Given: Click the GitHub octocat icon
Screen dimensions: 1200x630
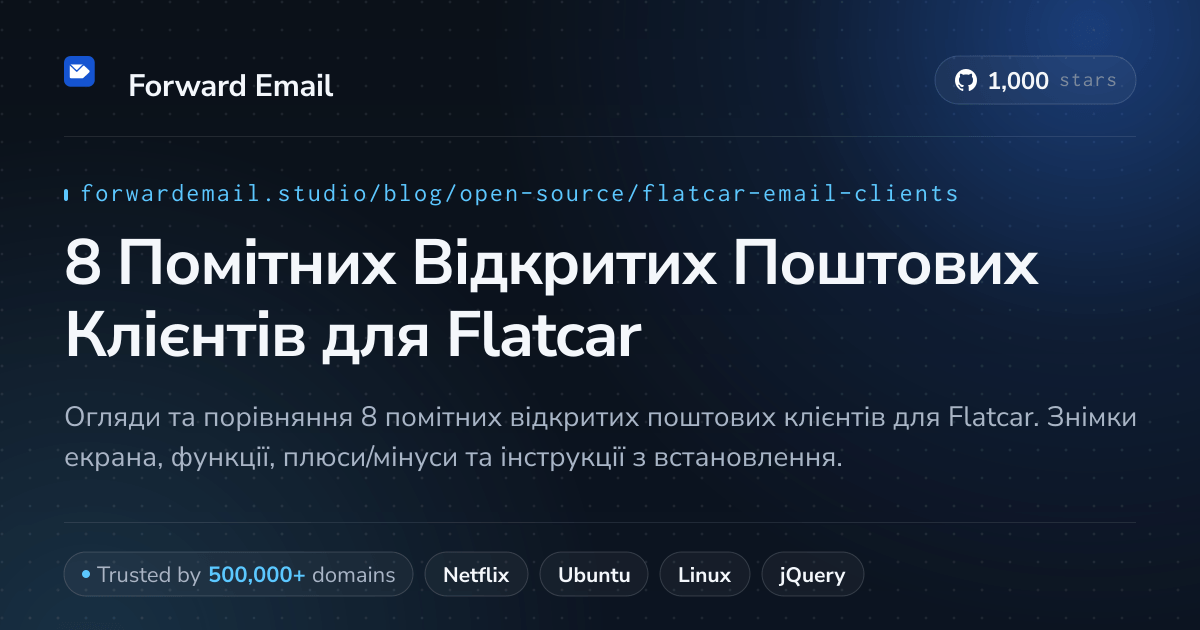Looking at the screenshot, I should pos(966,81).
